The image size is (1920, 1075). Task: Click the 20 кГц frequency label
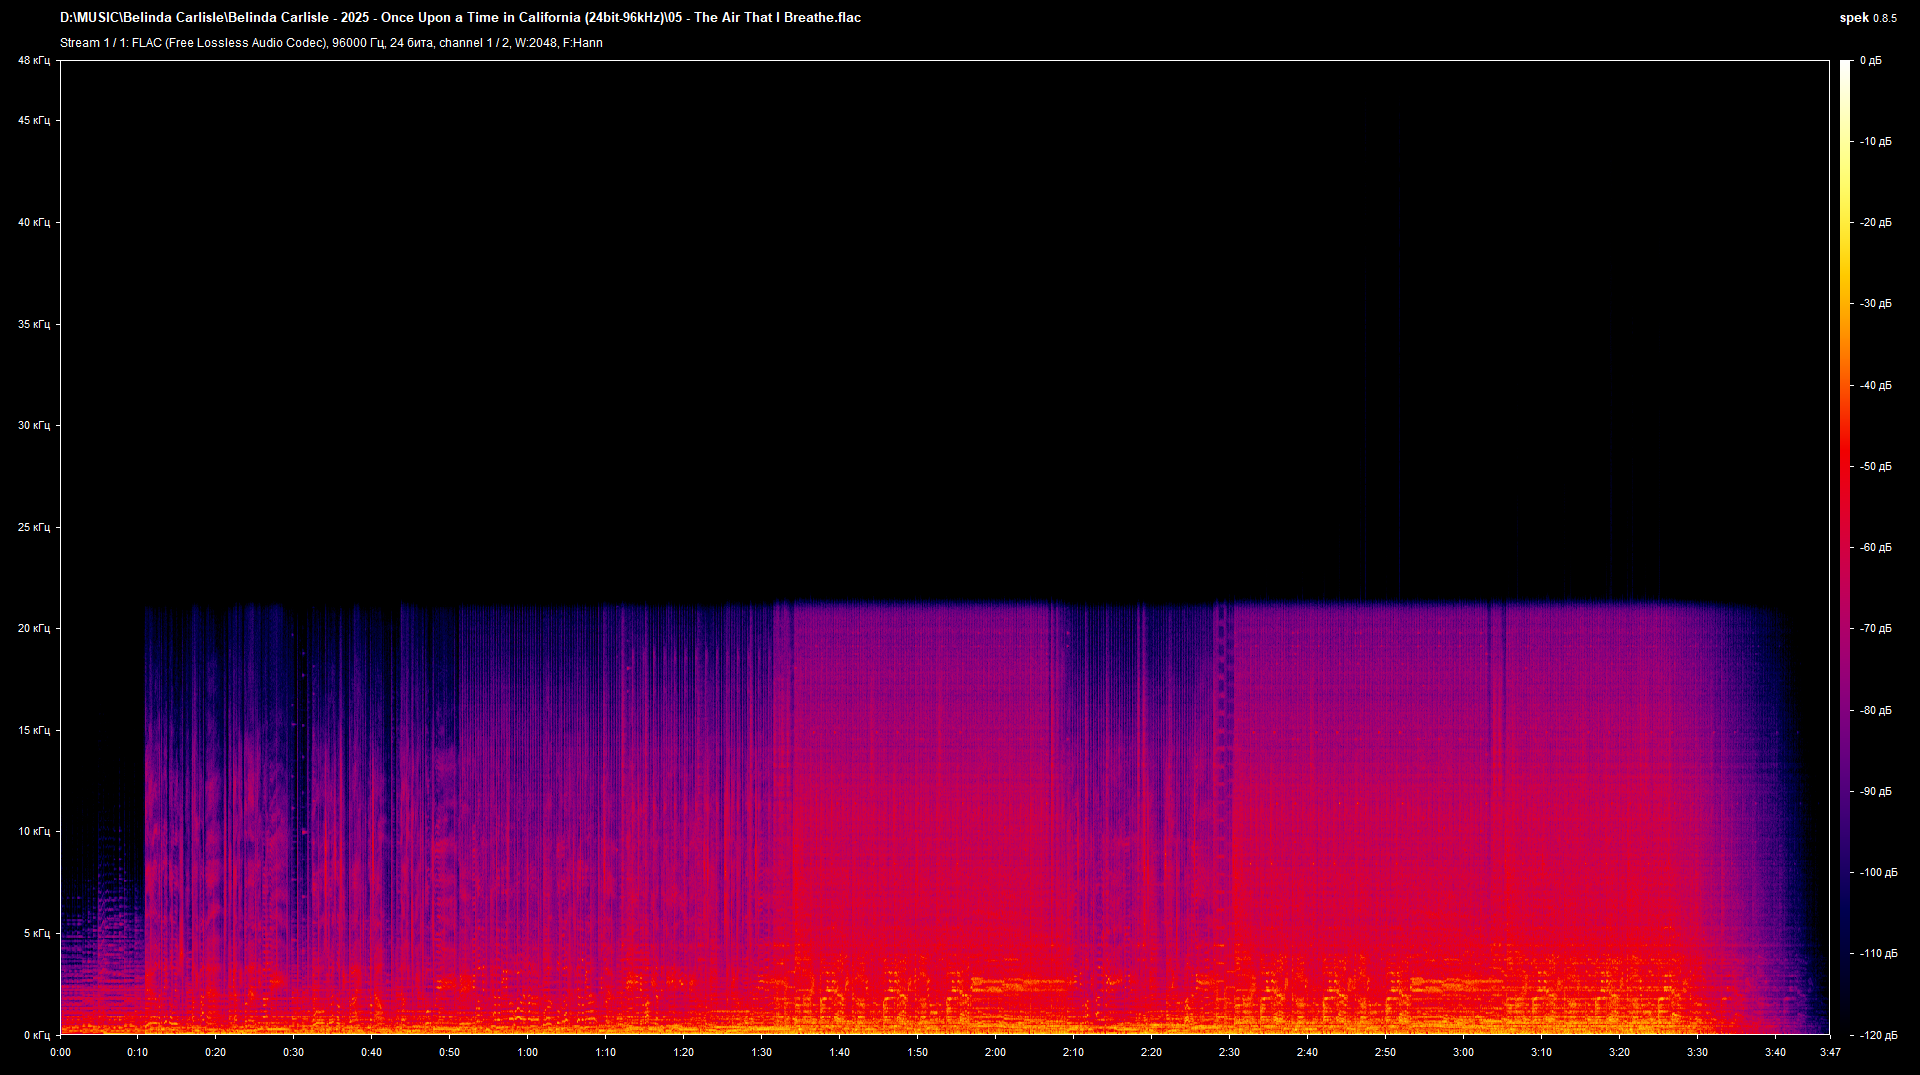pos(33,628)
